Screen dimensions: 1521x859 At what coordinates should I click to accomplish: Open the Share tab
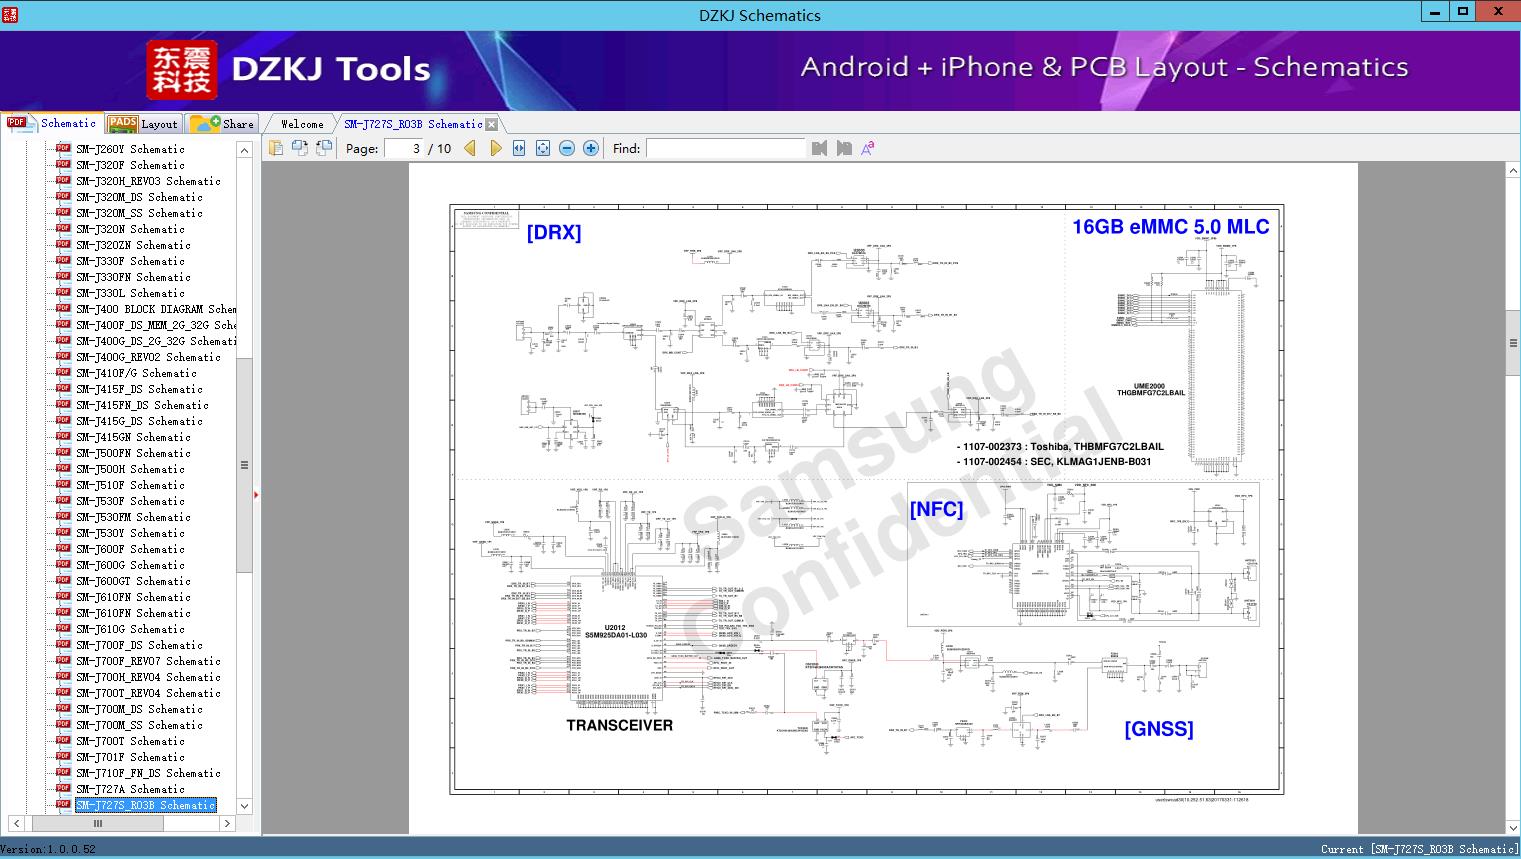(x=222, y=124)
